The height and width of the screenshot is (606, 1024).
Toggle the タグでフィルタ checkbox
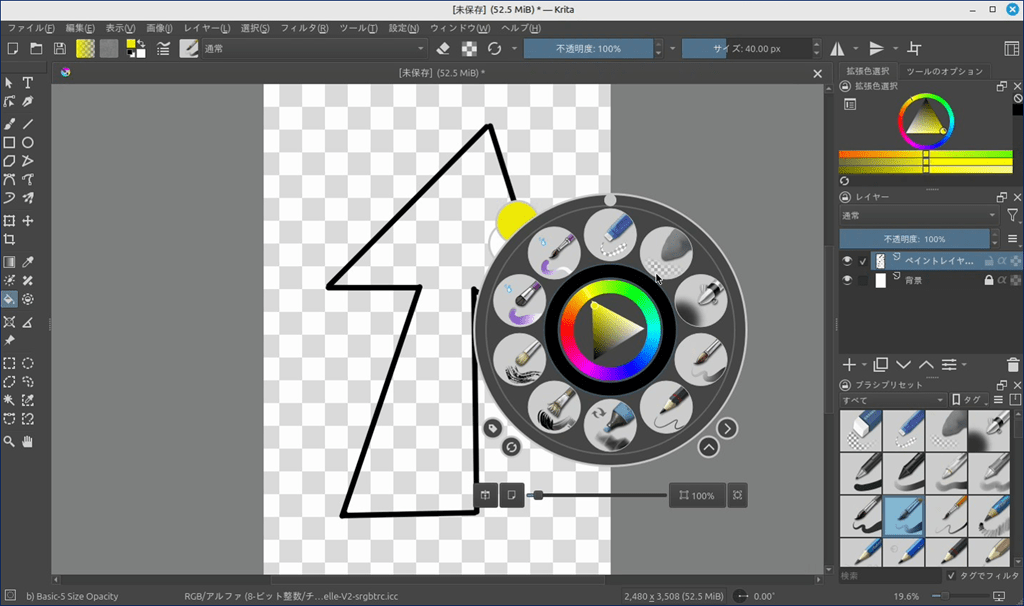pos(950,576)
